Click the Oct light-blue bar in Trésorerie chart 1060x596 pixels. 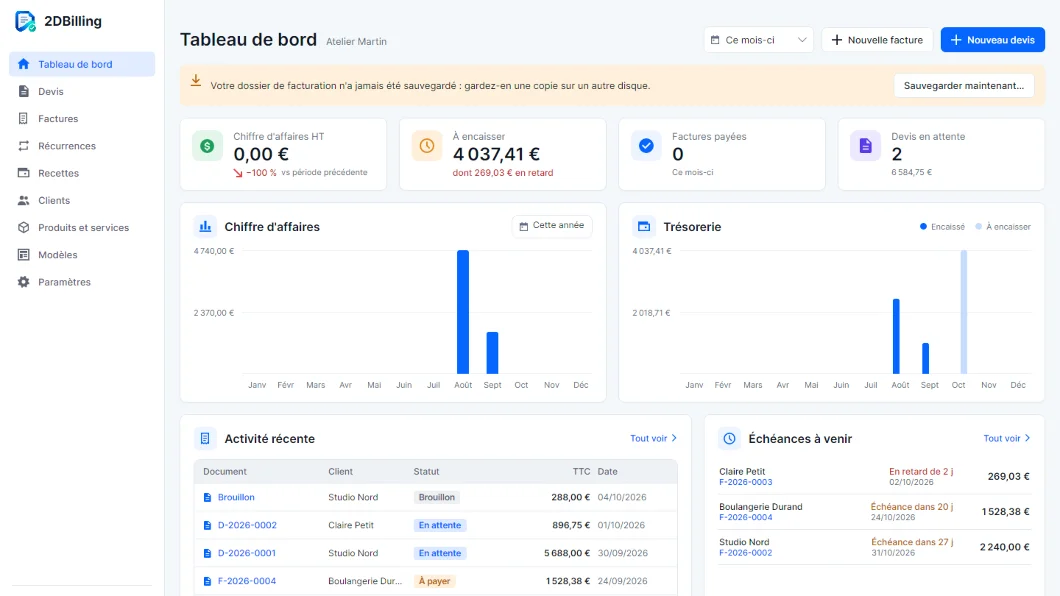coord(964,312)
